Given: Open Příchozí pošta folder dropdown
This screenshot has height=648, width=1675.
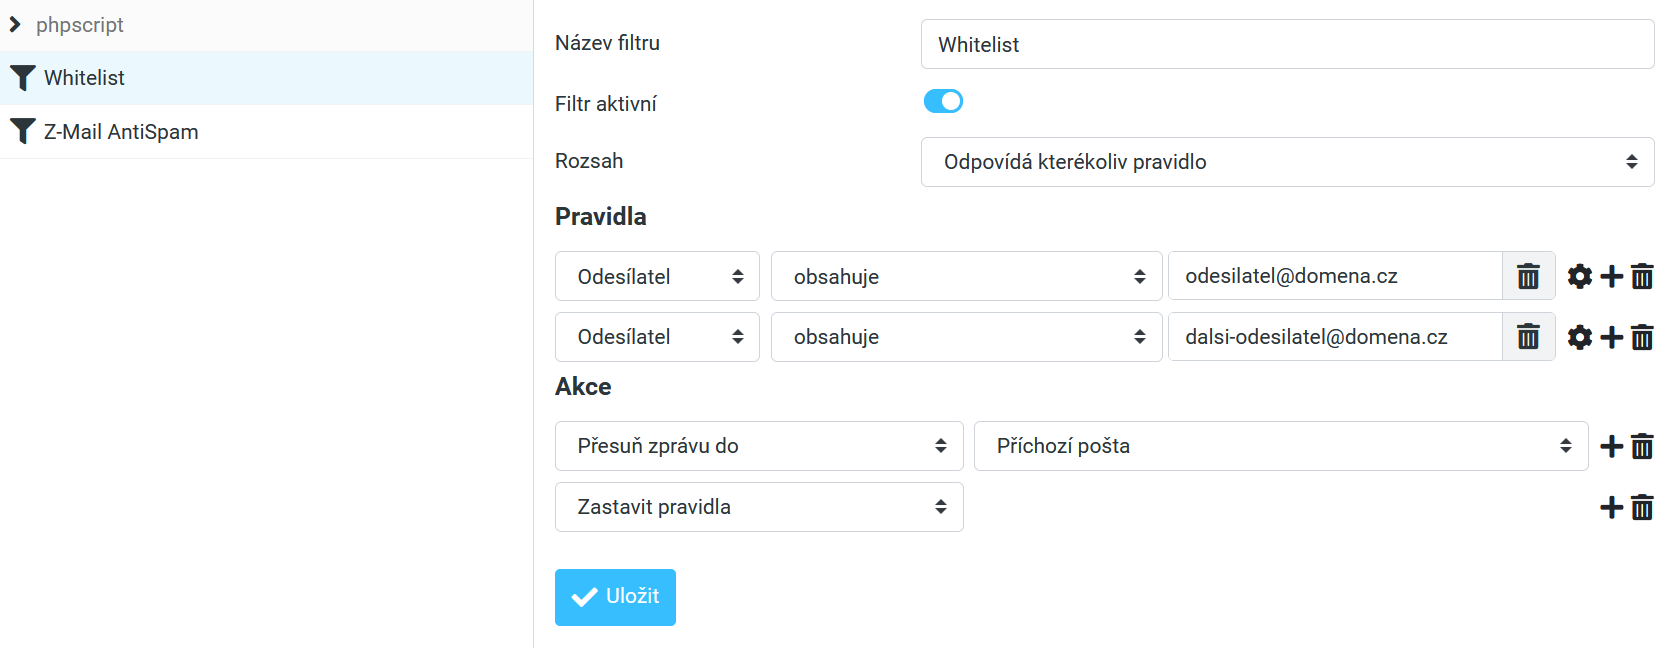Looking at the screenshot, I should pyautogui.click(x=1280, y=446).
